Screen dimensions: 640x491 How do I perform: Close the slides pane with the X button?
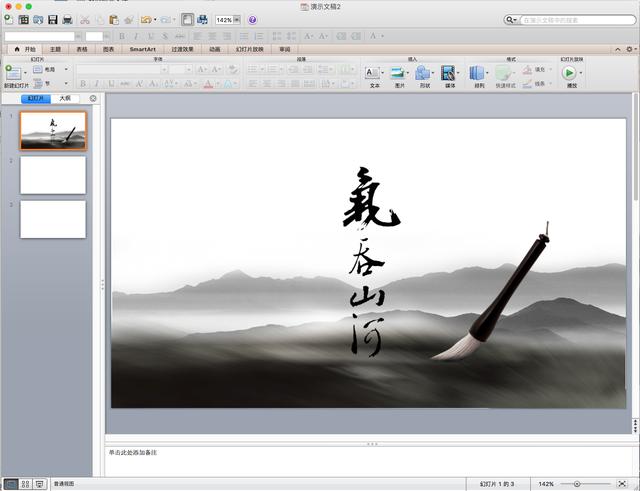coord(93,98)
